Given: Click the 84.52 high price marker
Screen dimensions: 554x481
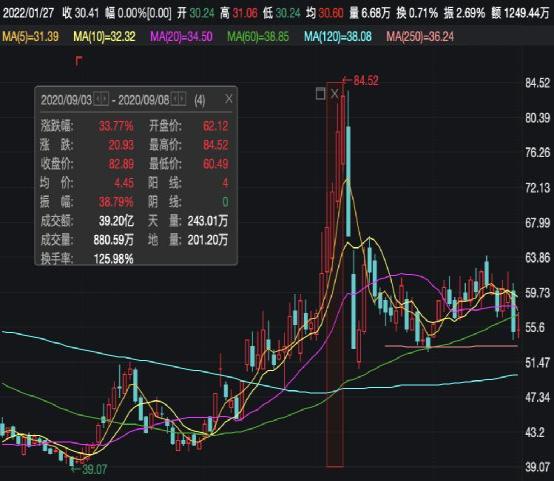Looking at the screenshot, I should (361, 81).
